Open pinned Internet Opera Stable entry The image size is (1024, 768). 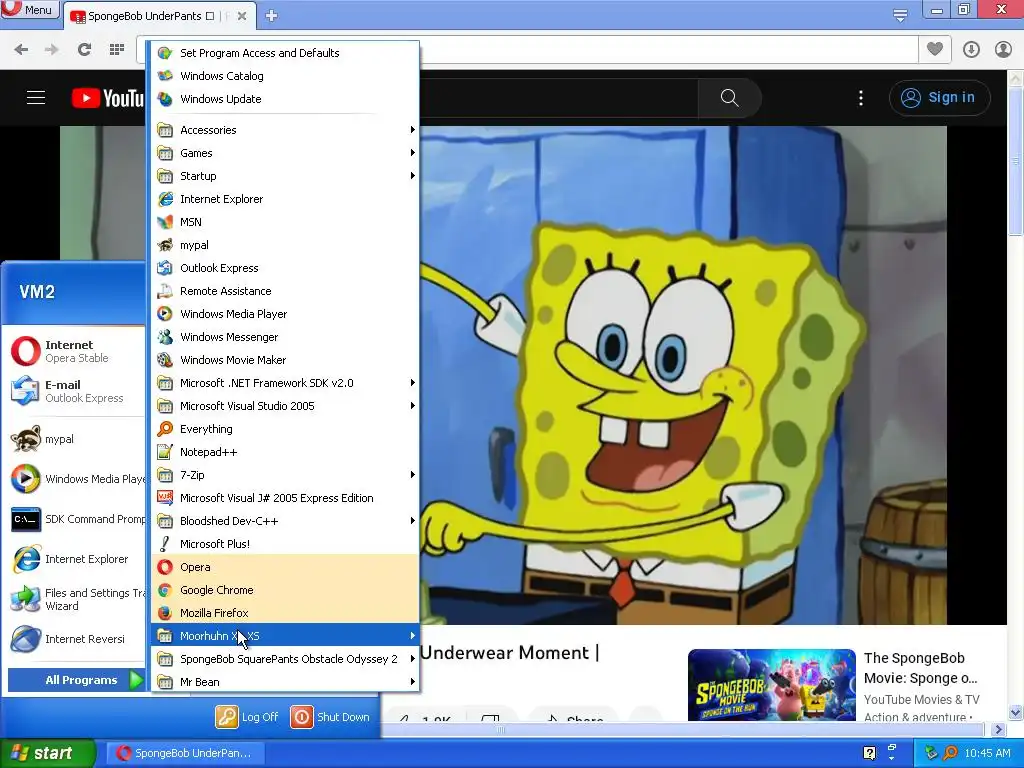(76, 351)
